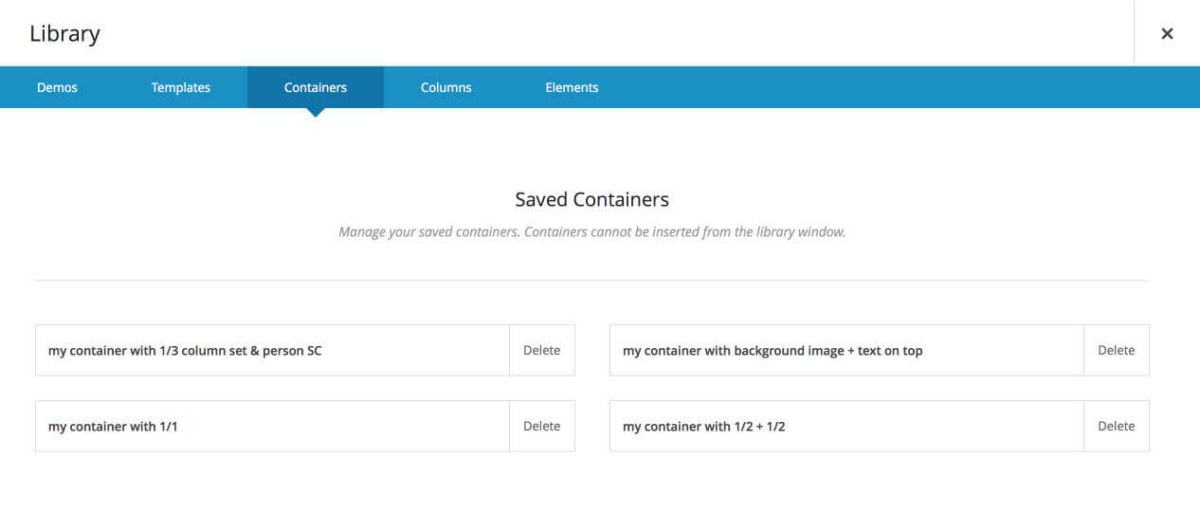Show the Elements tab
This screenshot has width=1200, height=513.
(x=572, y=88)
